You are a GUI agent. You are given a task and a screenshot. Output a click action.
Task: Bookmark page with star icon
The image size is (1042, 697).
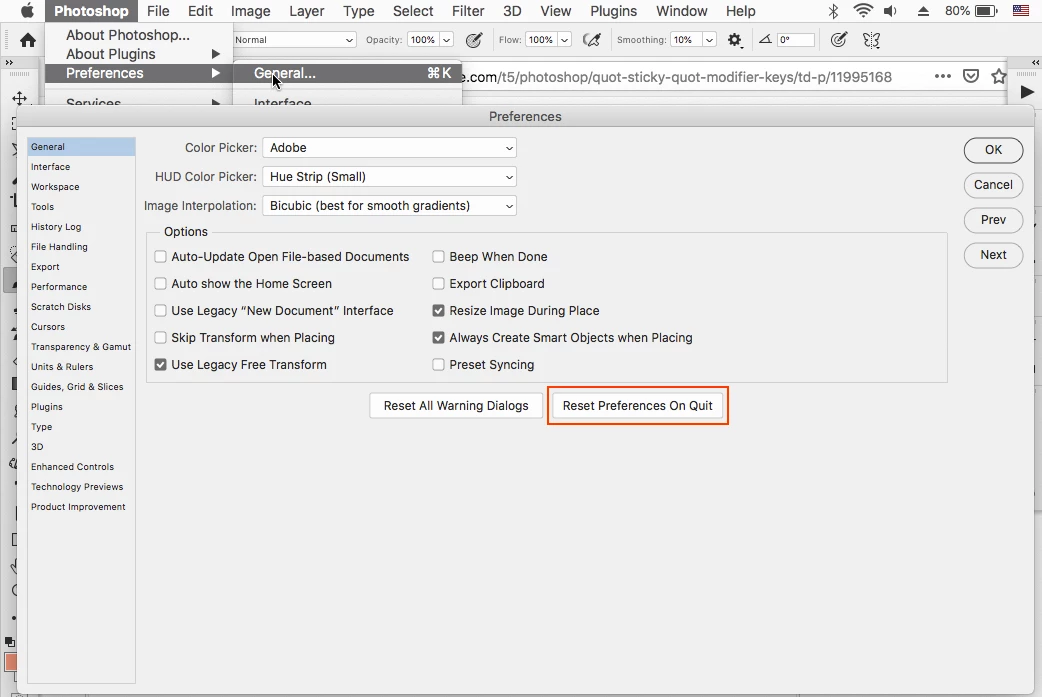998,76
